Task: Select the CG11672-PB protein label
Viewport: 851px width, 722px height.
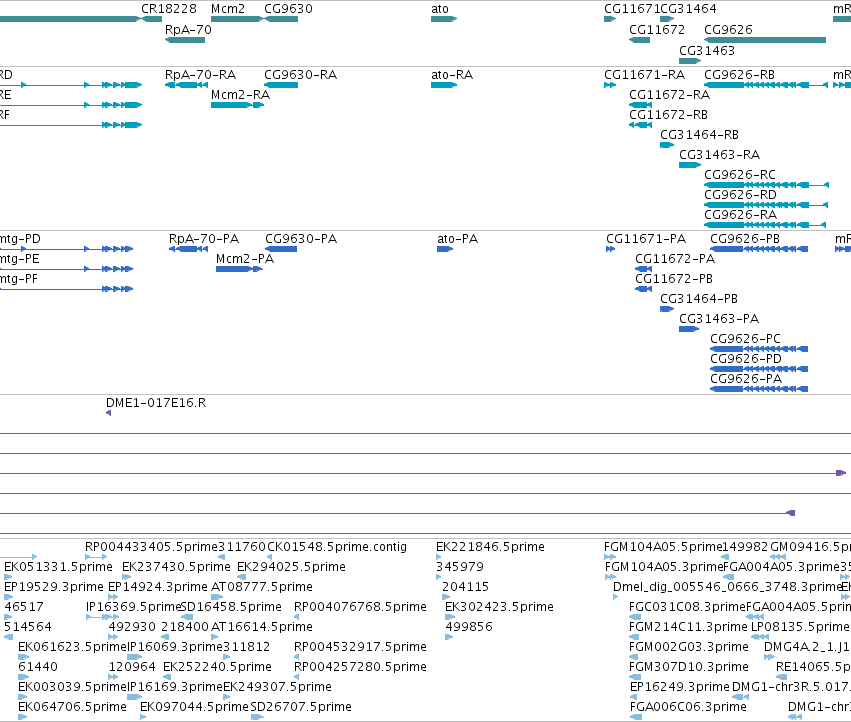Action: tap(674, 279)
